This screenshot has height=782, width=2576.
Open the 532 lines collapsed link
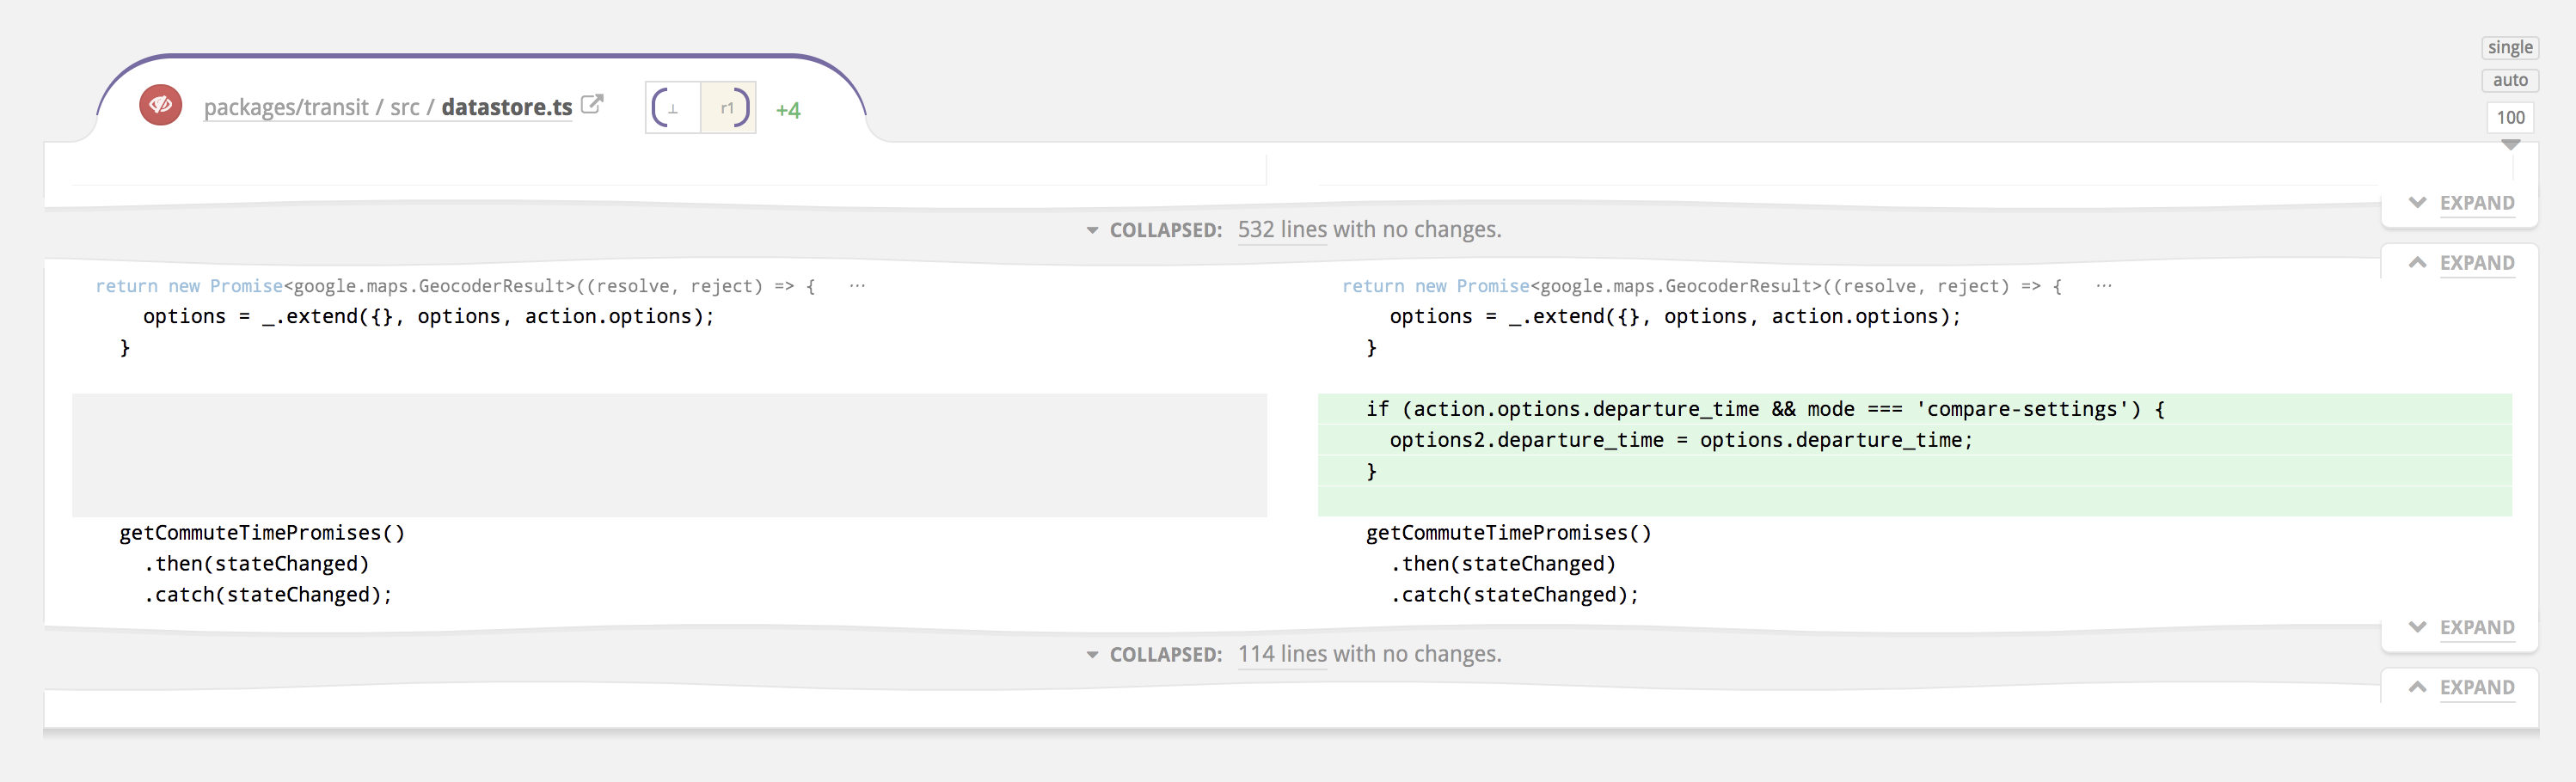1282,229
